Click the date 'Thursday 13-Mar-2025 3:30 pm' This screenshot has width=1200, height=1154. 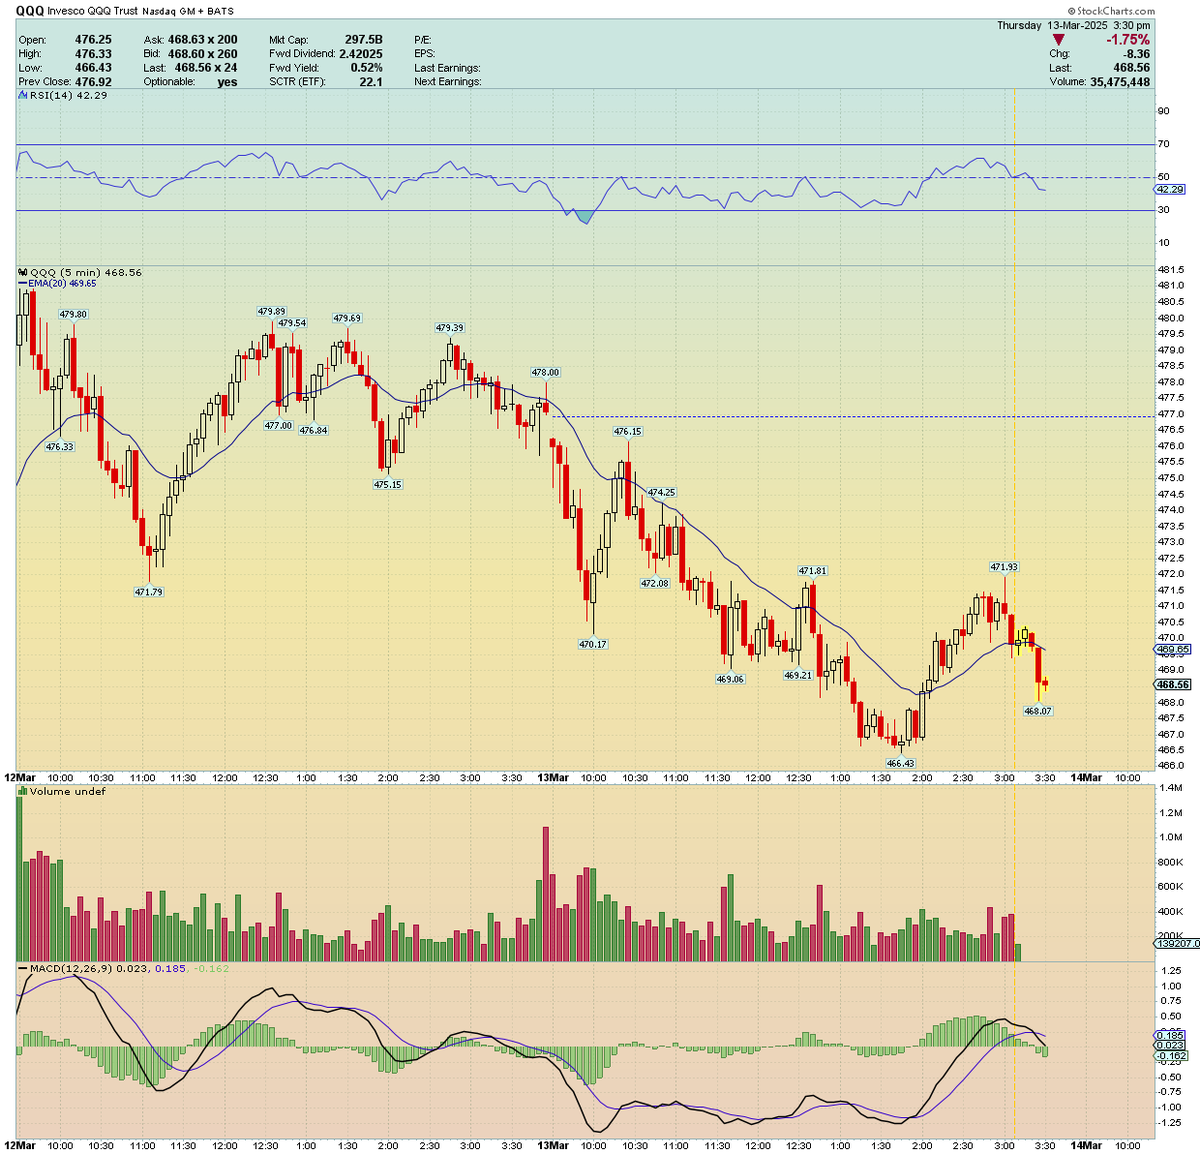1073,25
